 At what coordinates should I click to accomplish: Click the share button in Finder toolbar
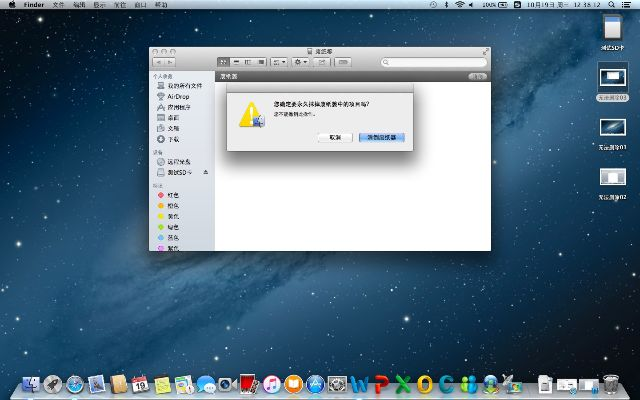322,62
